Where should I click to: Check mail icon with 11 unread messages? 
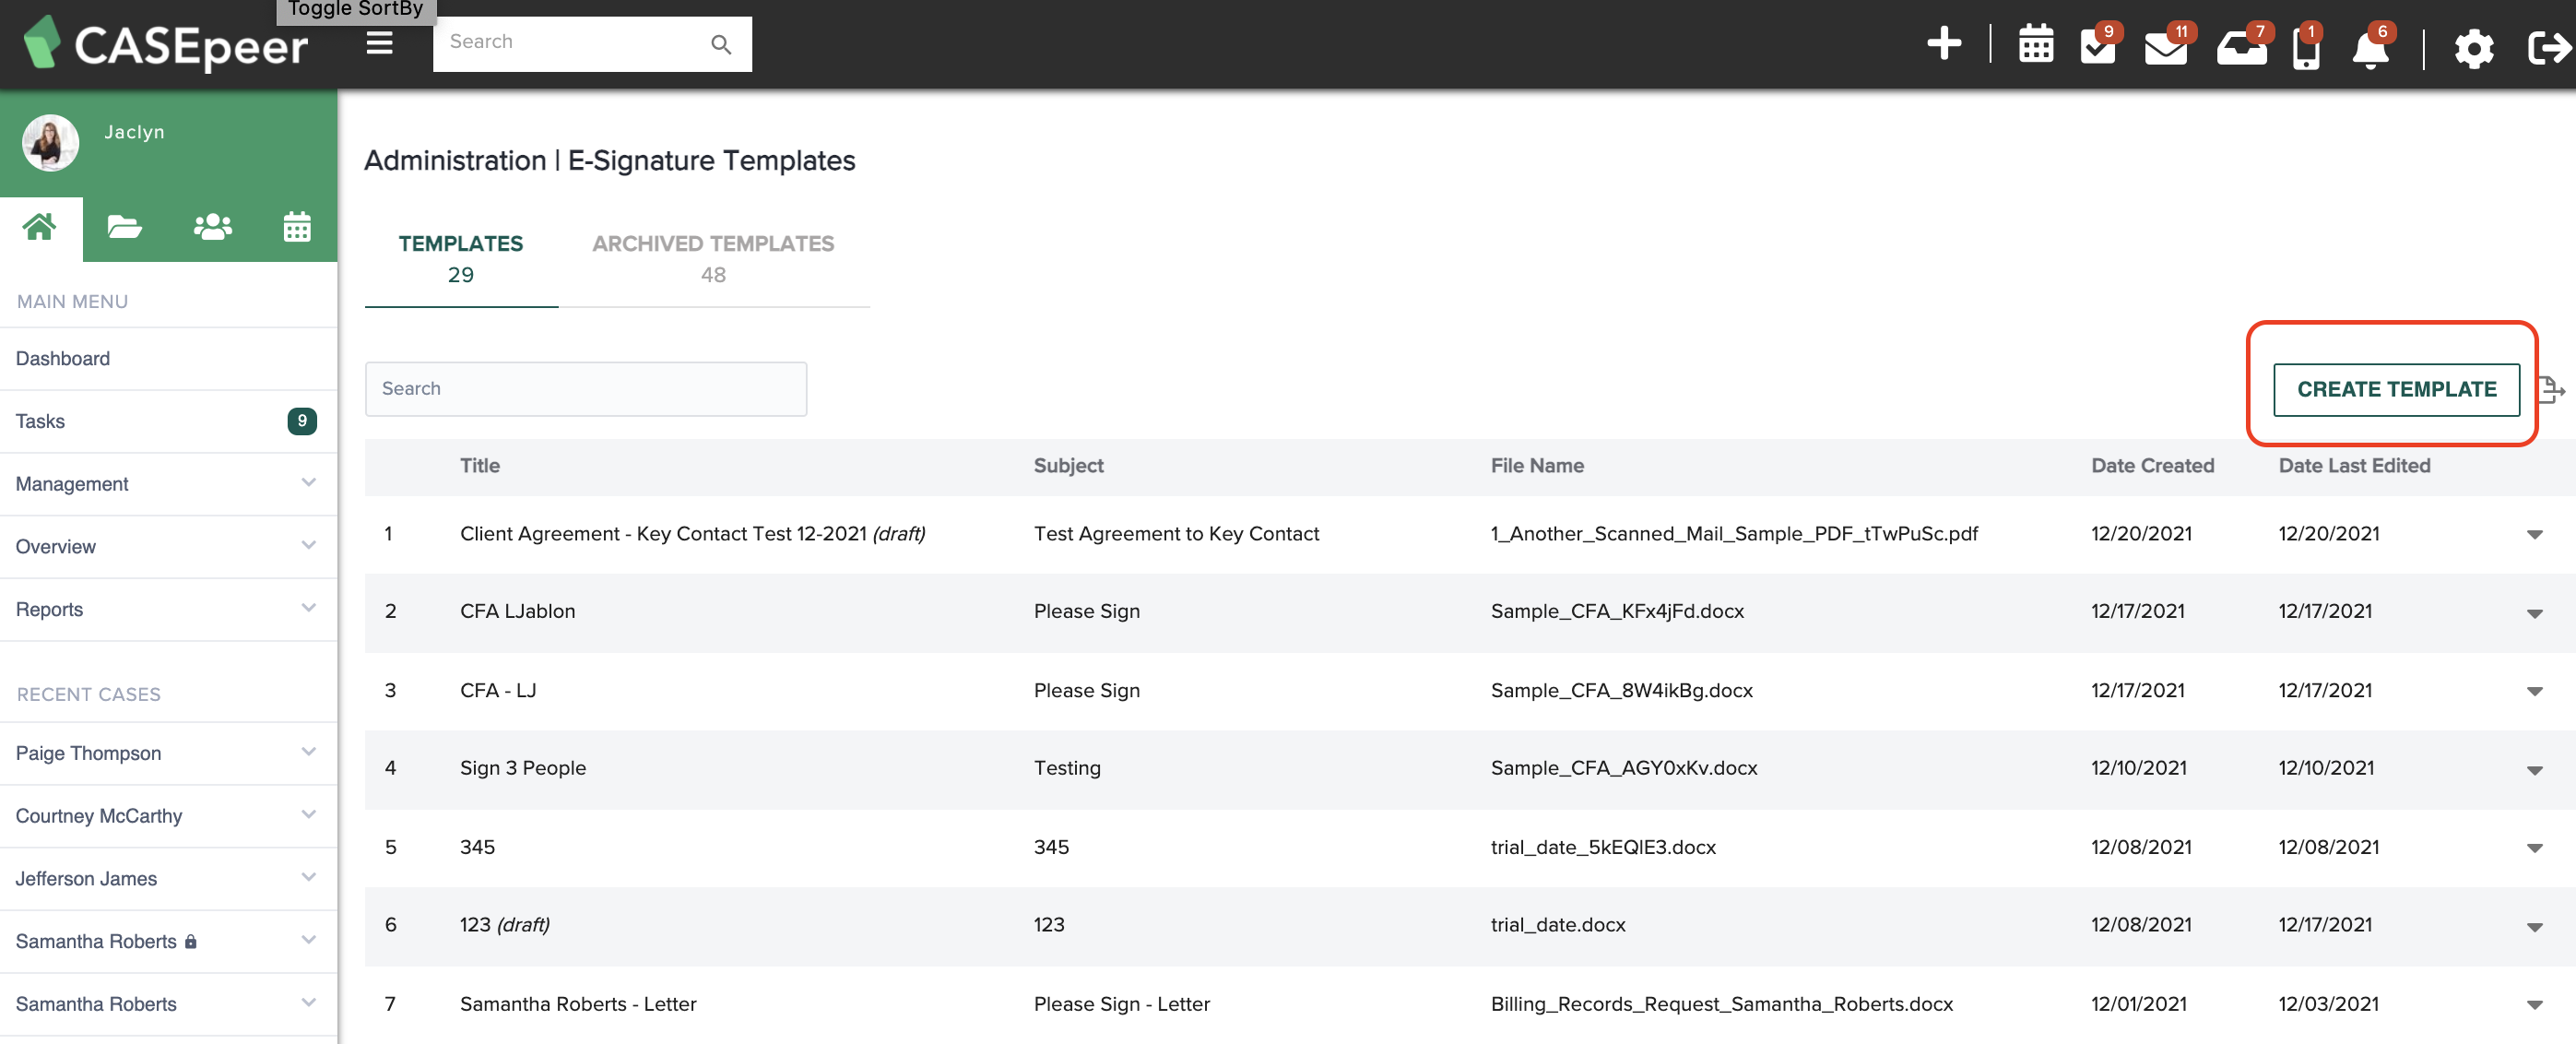2168,47
